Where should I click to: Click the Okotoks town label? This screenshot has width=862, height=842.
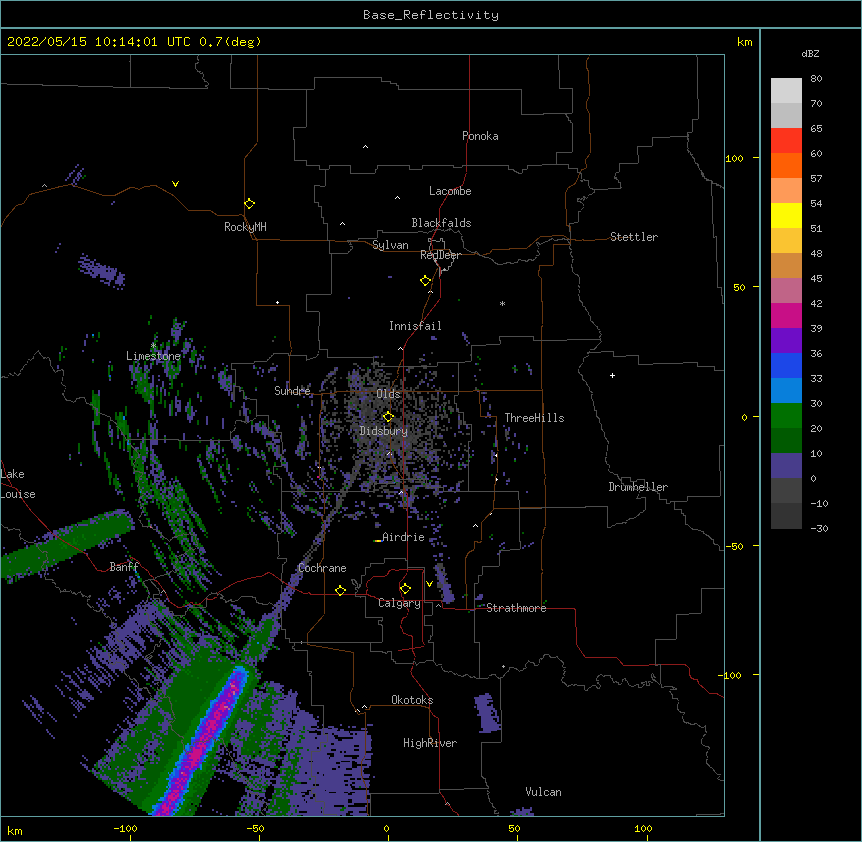412,700
